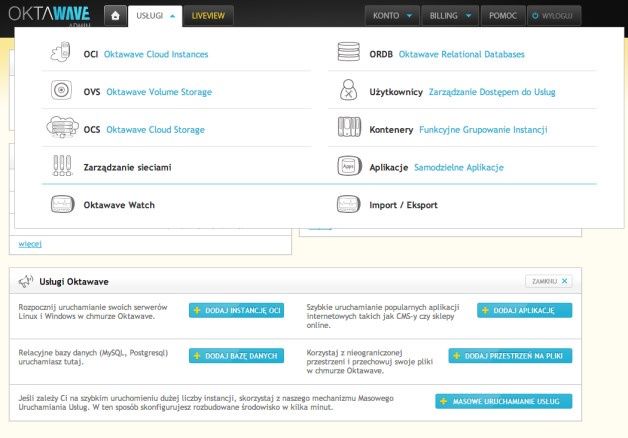Screen dimensions: 628x438
Task: Expand the Billing dropdown
Action: 450,16
